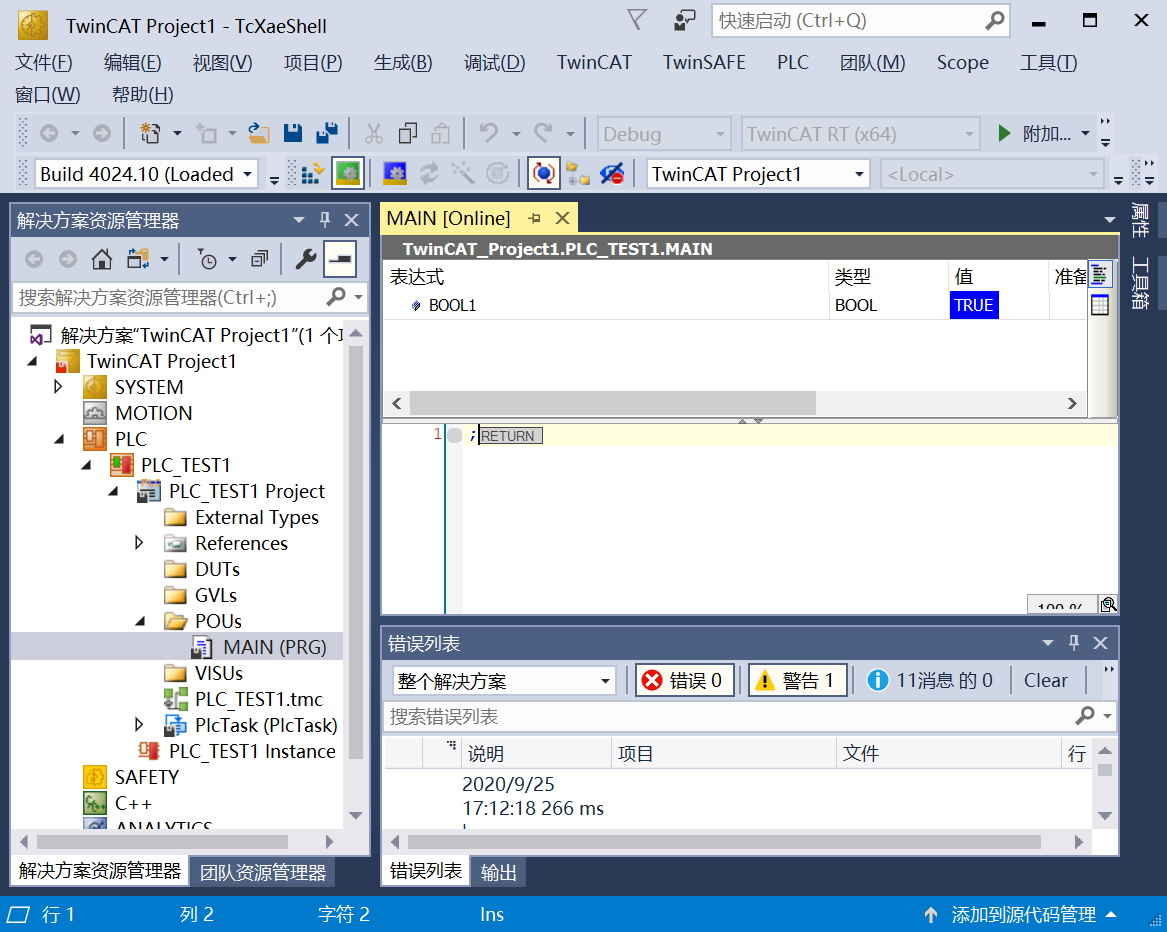Click the Properties wrench icon
This screenshot has height=932, width=1167.
click(x=305, y=259)
